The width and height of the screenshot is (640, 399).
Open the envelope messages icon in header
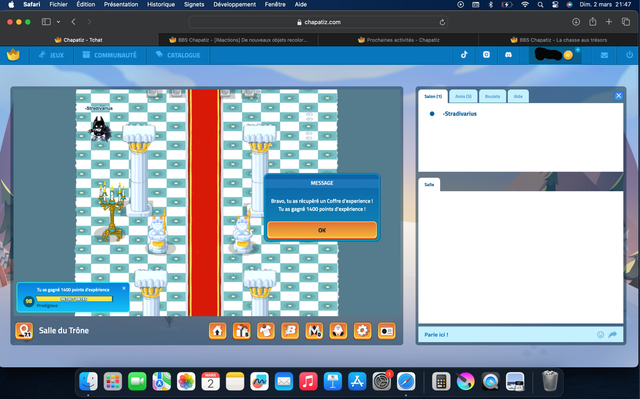click(x=604, y=55)
